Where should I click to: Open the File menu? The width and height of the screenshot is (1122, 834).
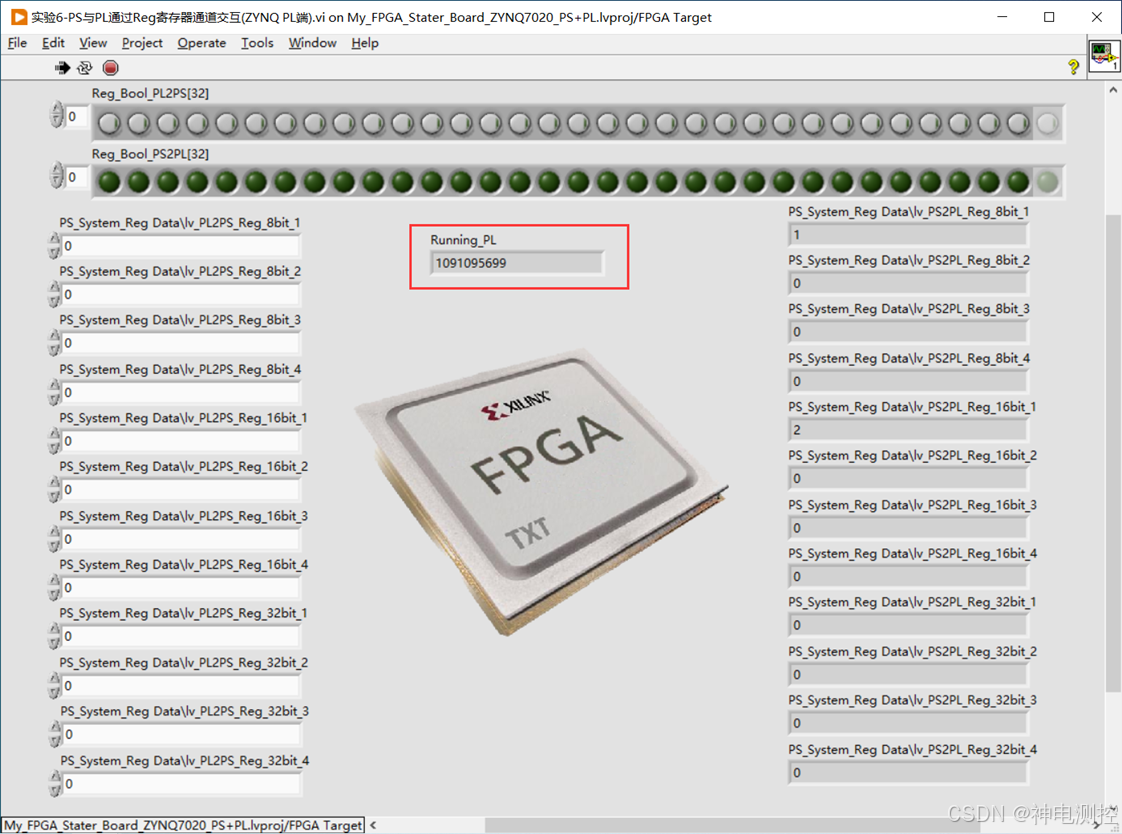point(17,43)
